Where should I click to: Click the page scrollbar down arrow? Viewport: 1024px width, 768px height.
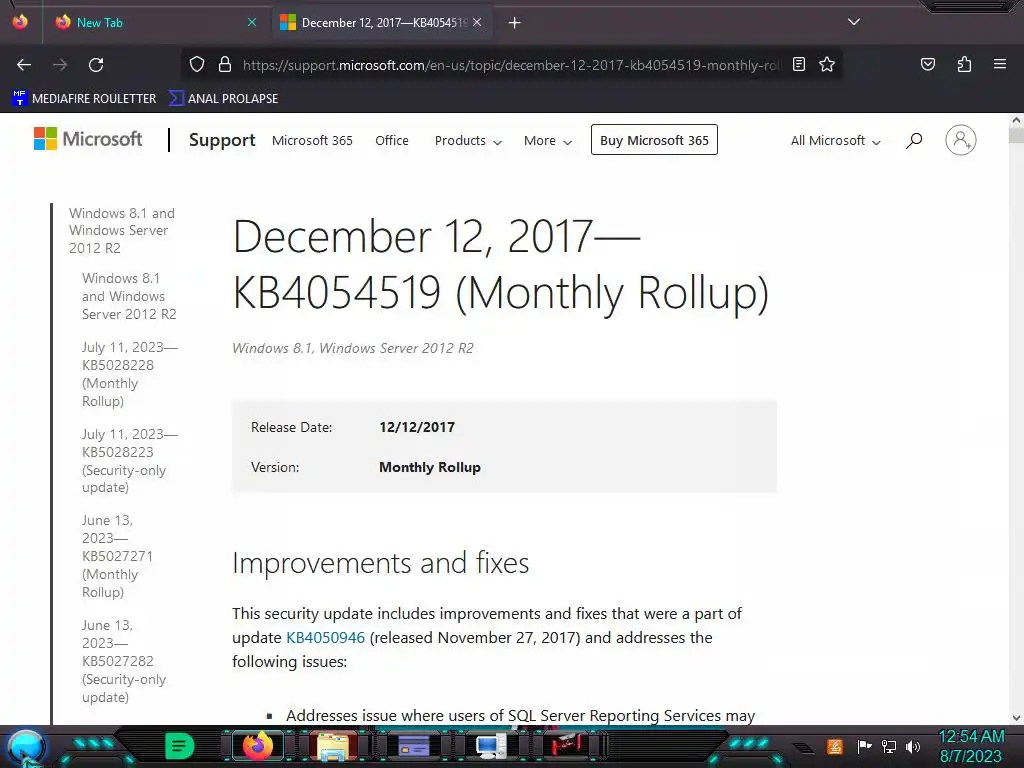pos(1016,717)
